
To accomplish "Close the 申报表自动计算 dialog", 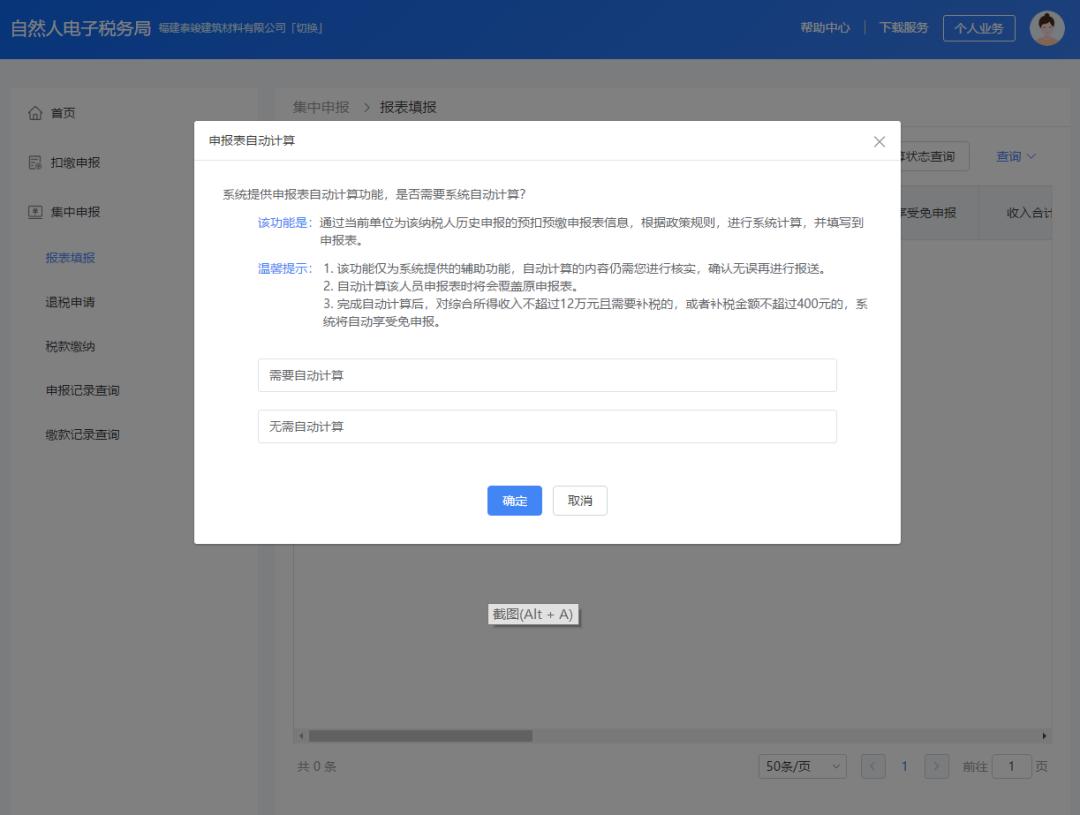I will coord(879,141).
